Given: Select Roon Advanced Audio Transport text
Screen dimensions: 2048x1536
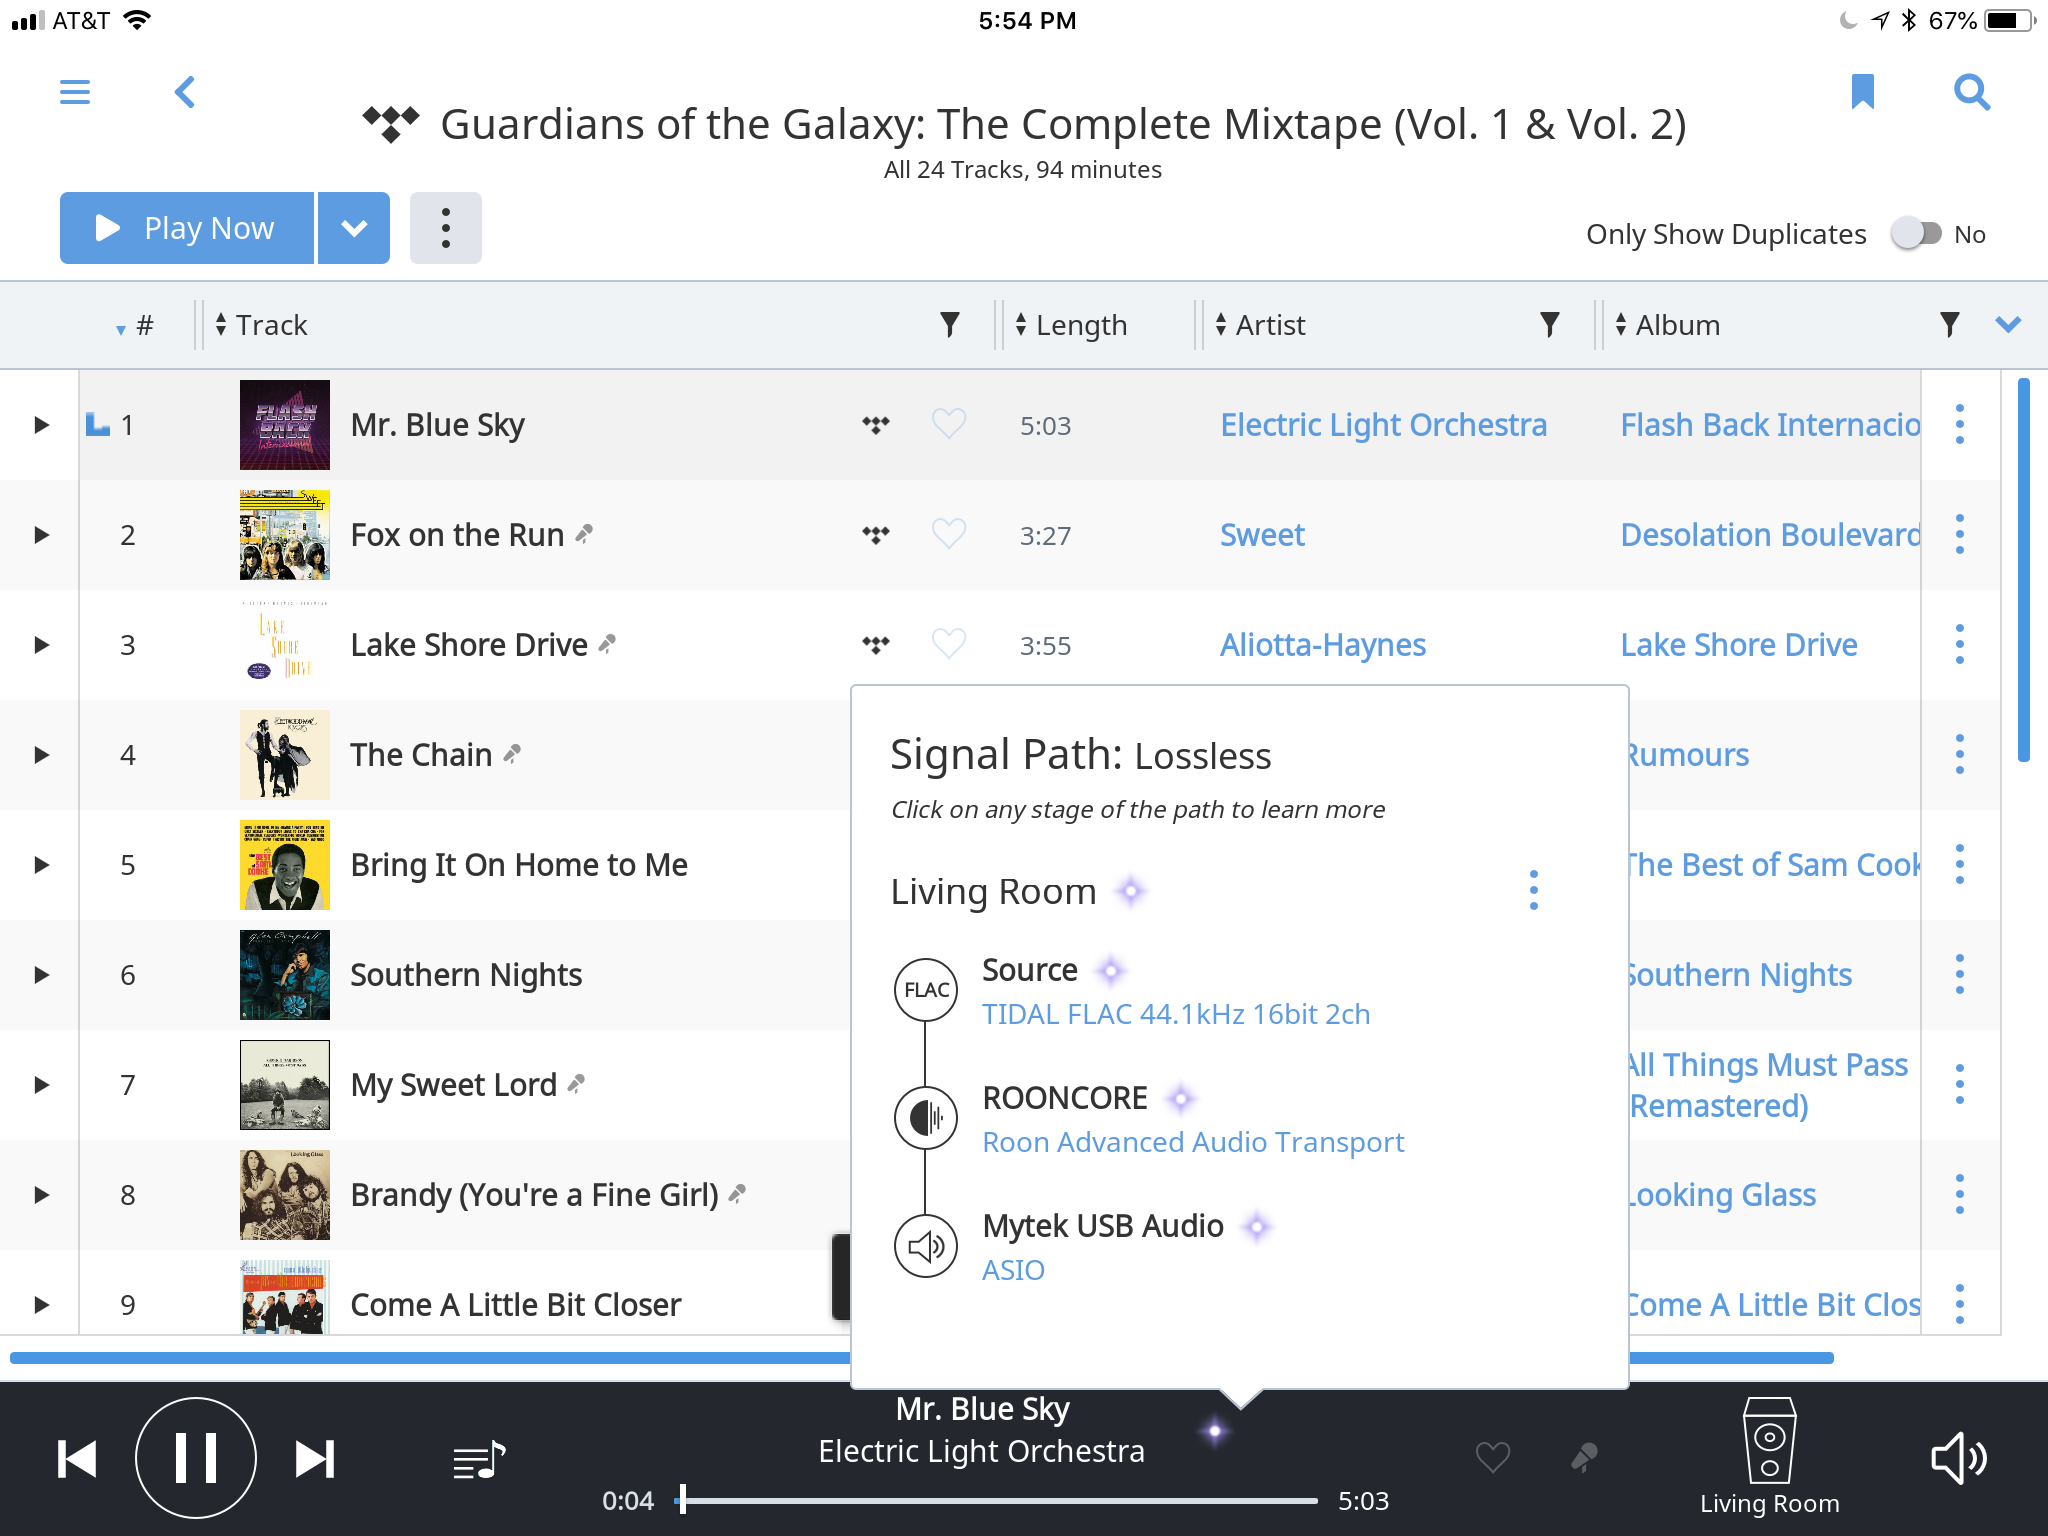Looking at the screenshot, I should coord(1193,1142).
